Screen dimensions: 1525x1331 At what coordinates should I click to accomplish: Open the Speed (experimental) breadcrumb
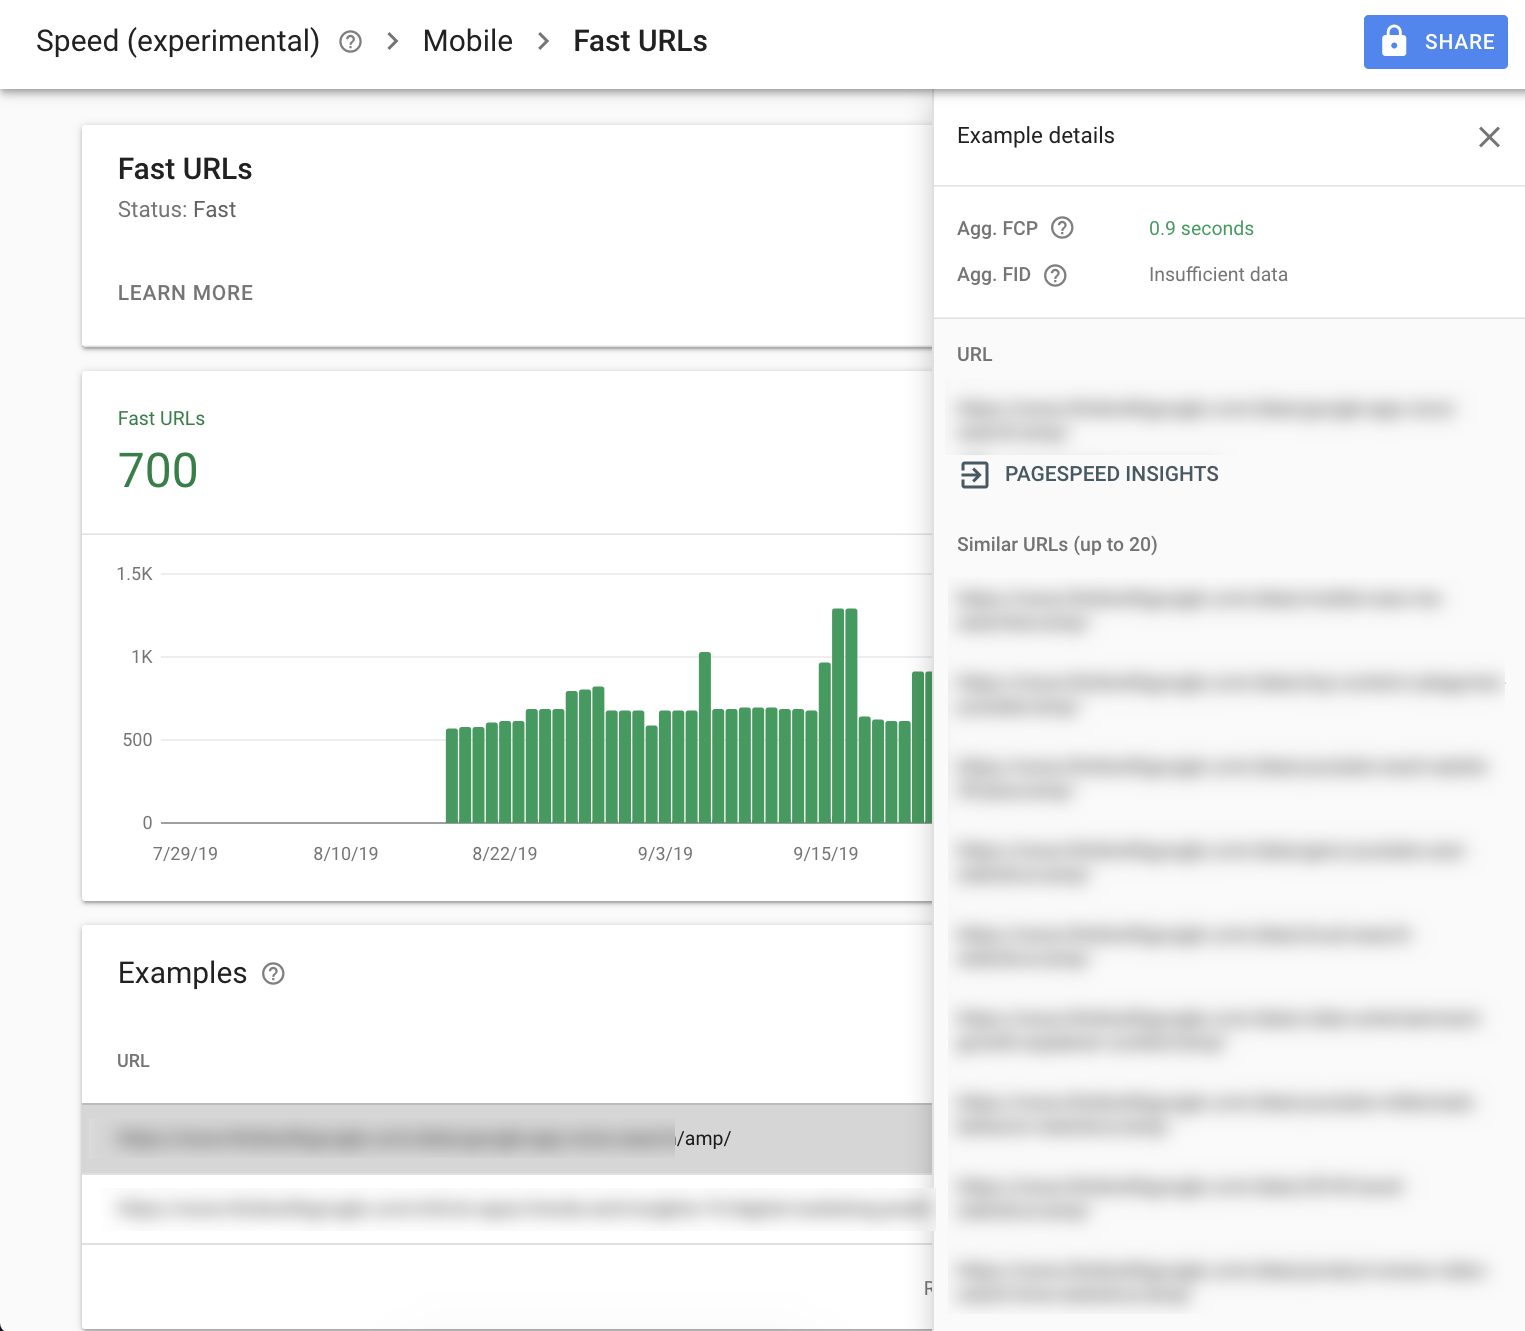point(177,41)
